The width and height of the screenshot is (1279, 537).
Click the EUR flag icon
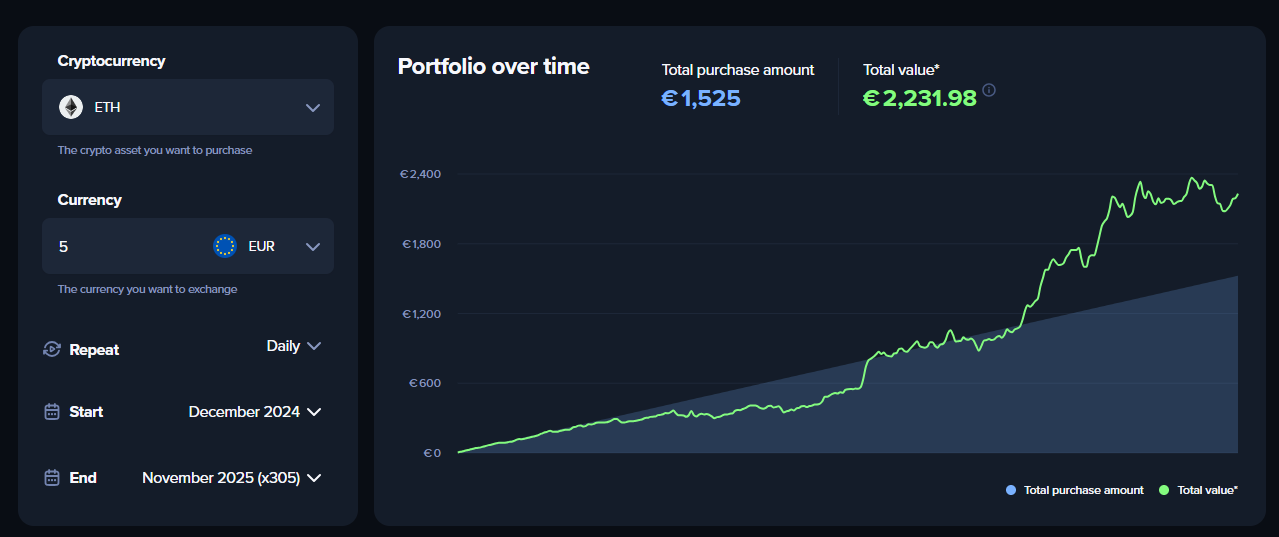(225, 246)
